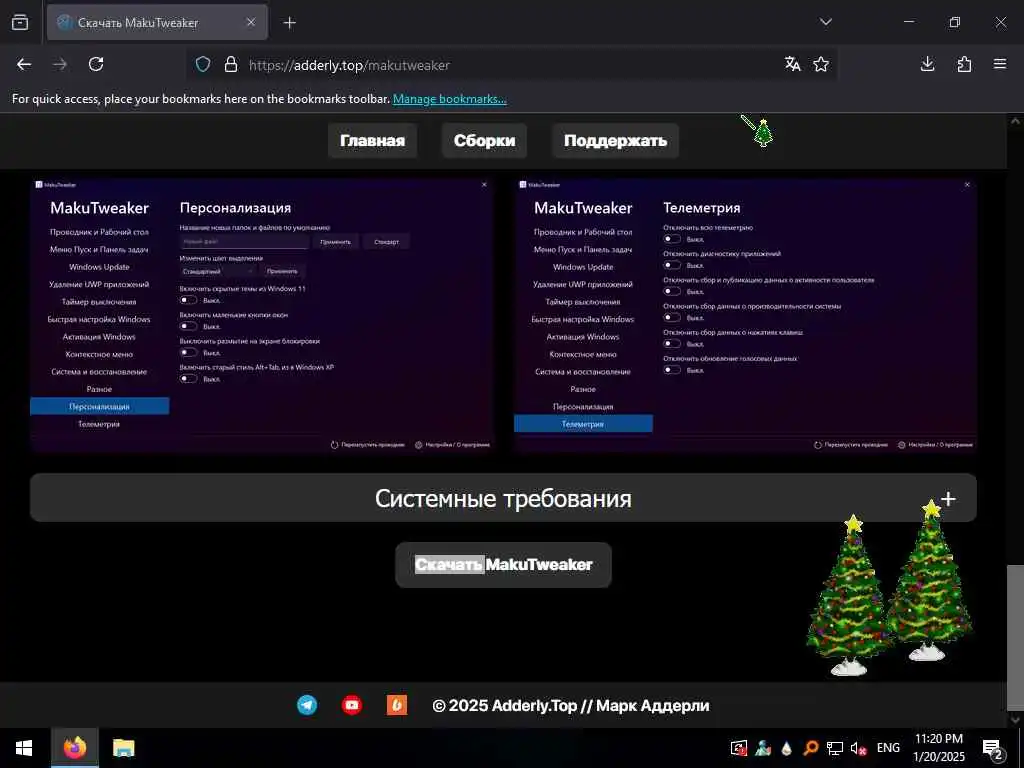Screen dimensions: 1024x768
Task: Click the forward navigation arrow
Action: point(60,64)
